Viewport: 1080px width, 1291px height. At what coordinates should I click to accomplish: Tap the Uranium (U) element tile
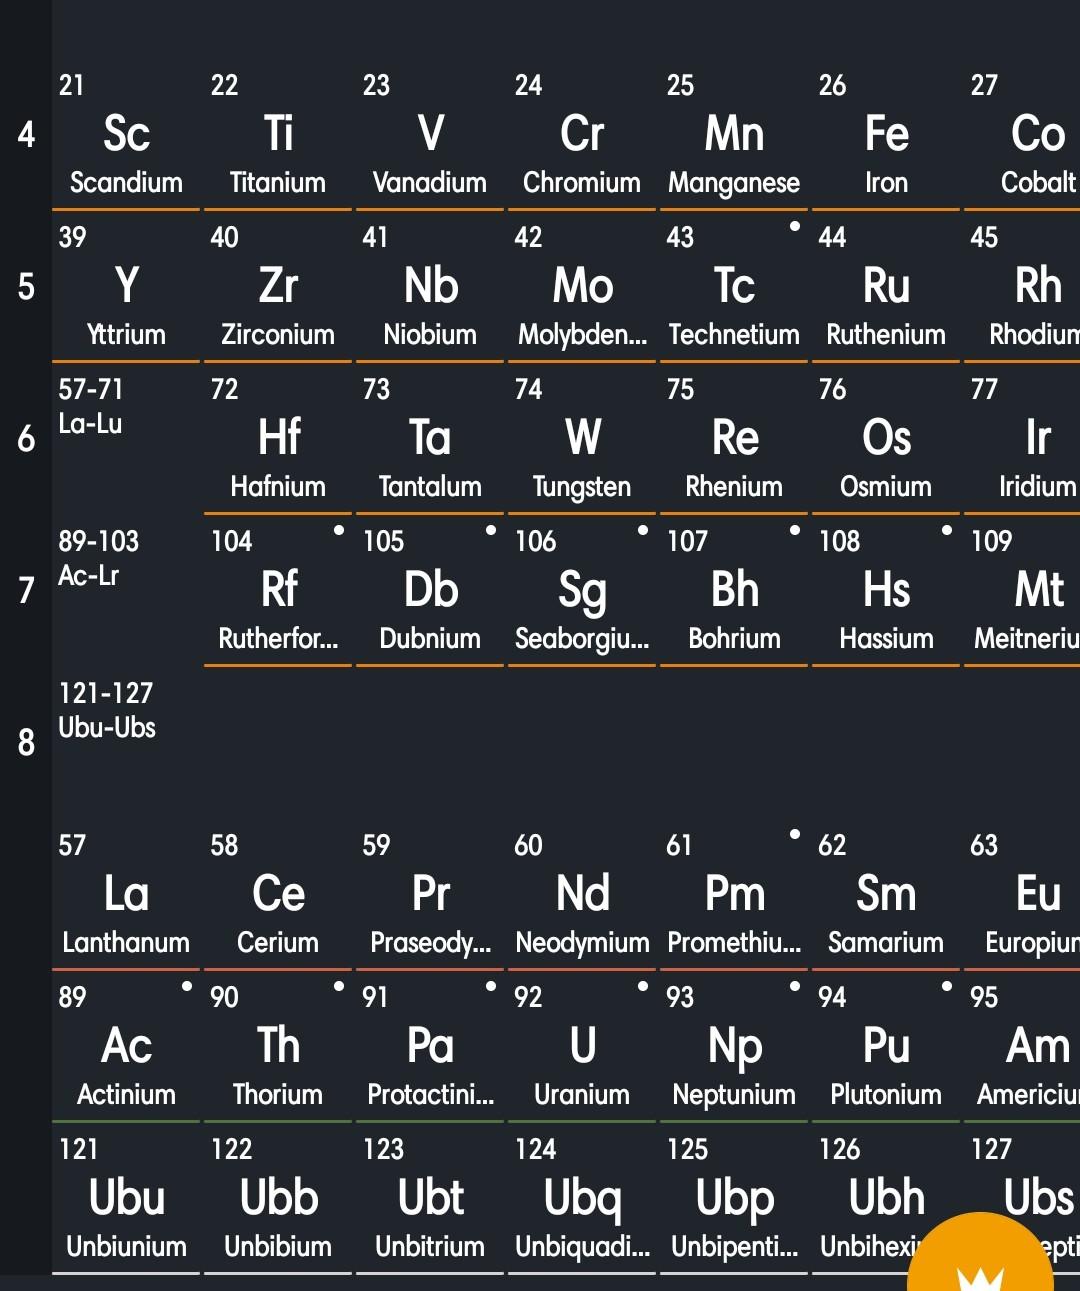(x=582, y=1050)
